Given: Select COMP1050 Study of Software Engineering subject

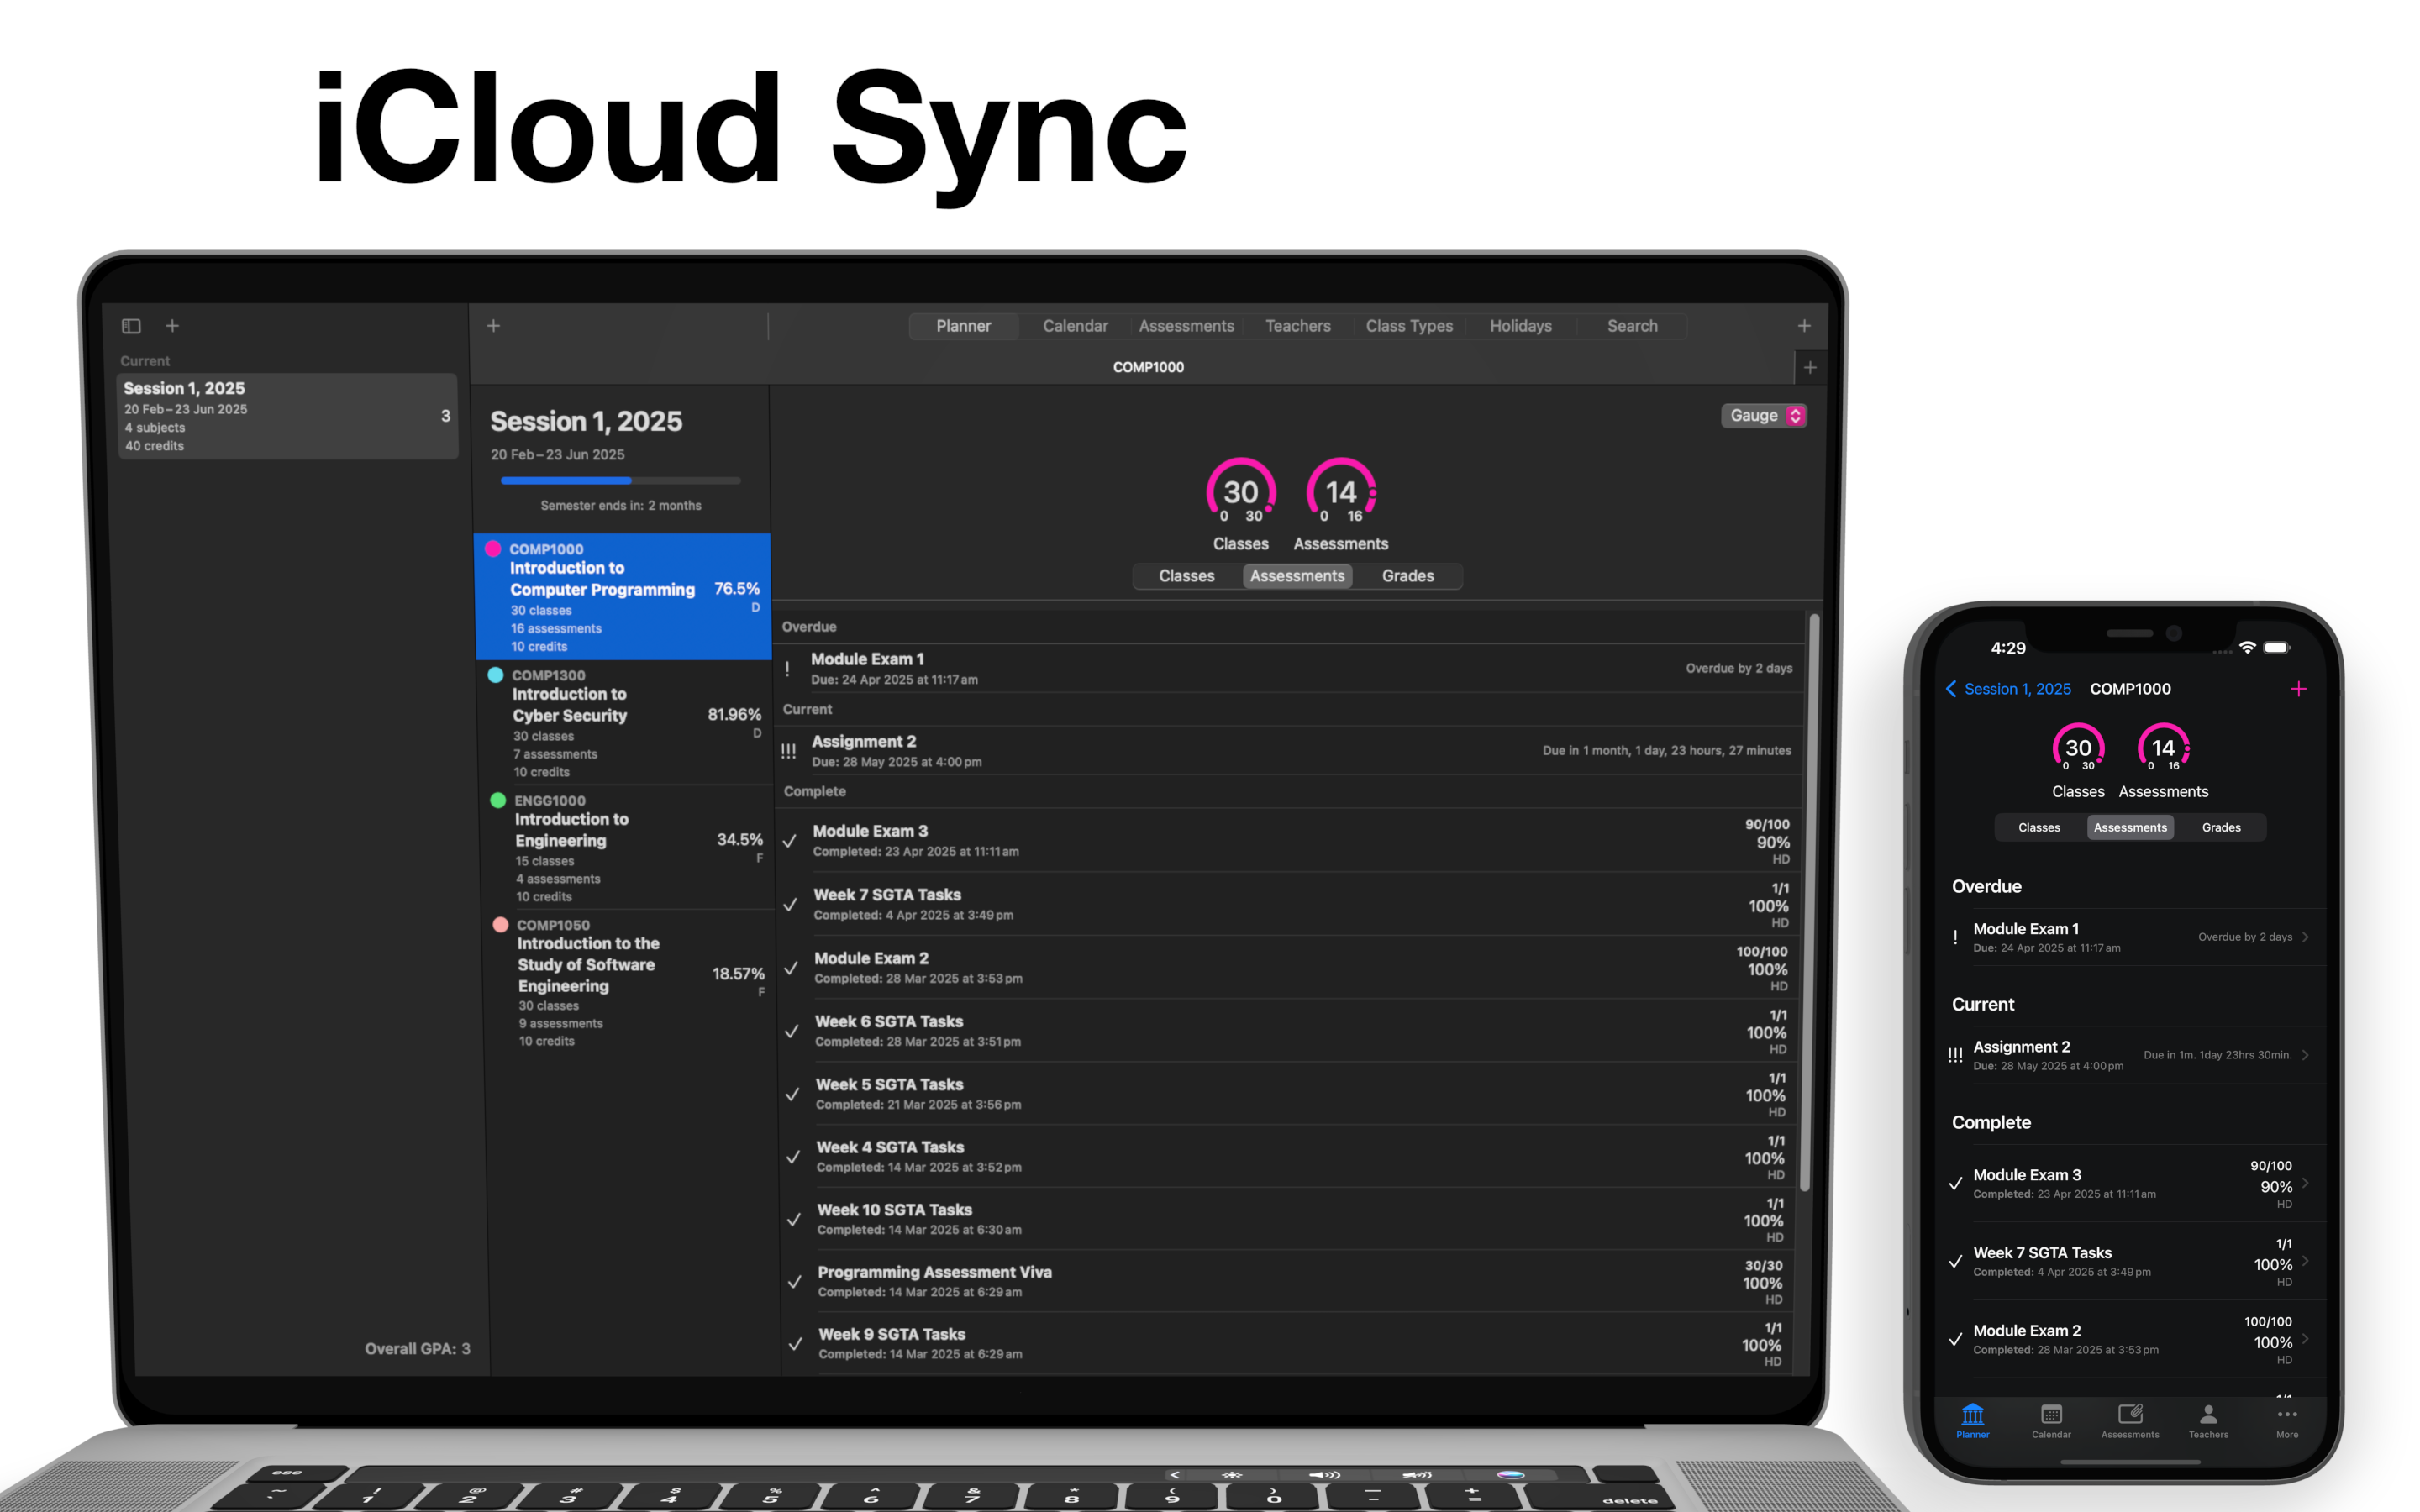Looking at the screenshot, I should point(628,982).
